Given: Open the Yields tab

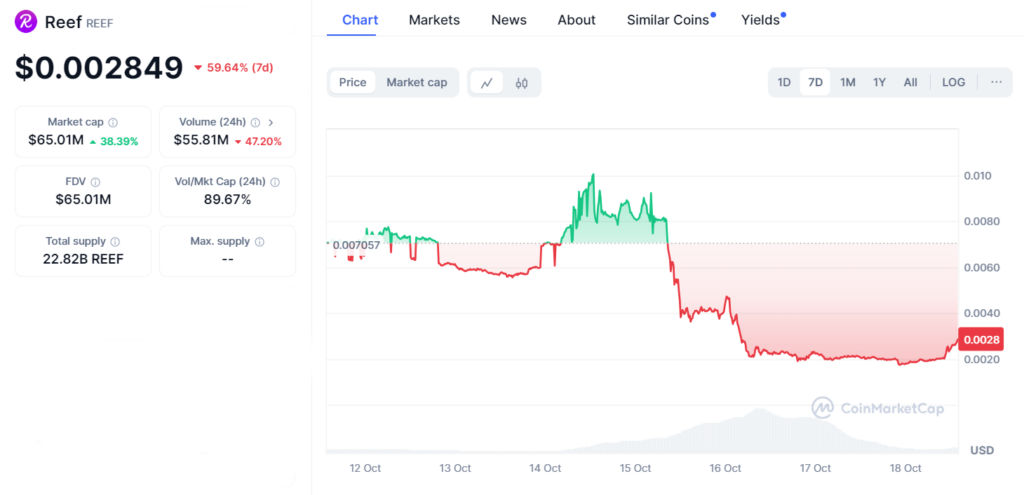Looking at the screenshot, I should (760, 20).
